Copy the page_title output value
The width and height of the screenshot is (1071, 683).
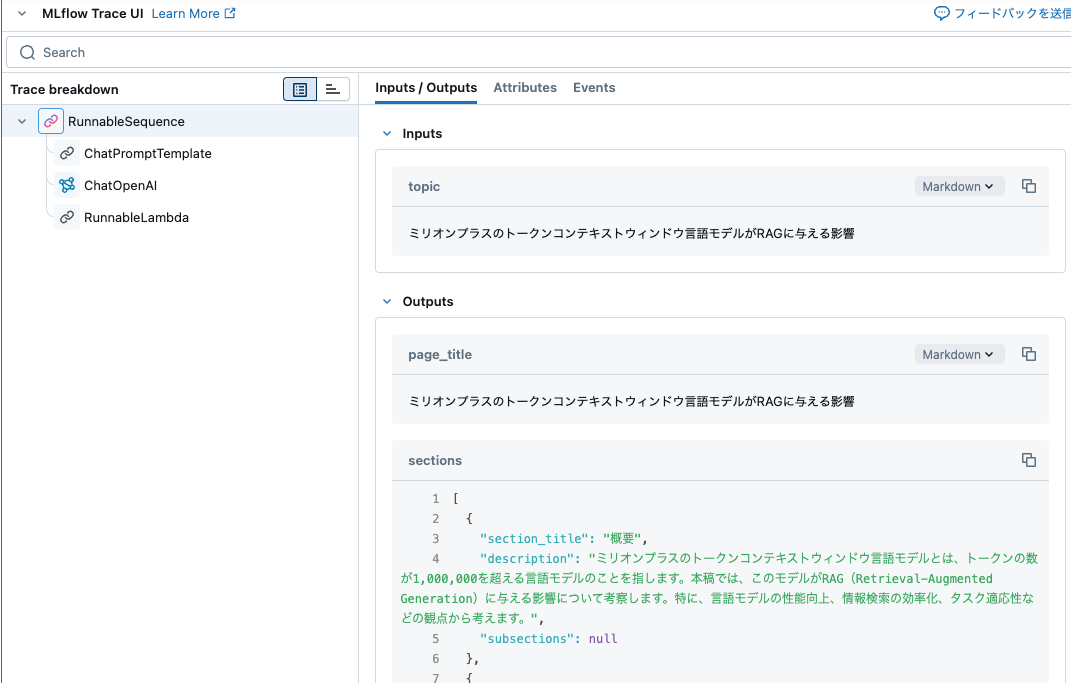pyautogui.click(x=1028, y=354)
